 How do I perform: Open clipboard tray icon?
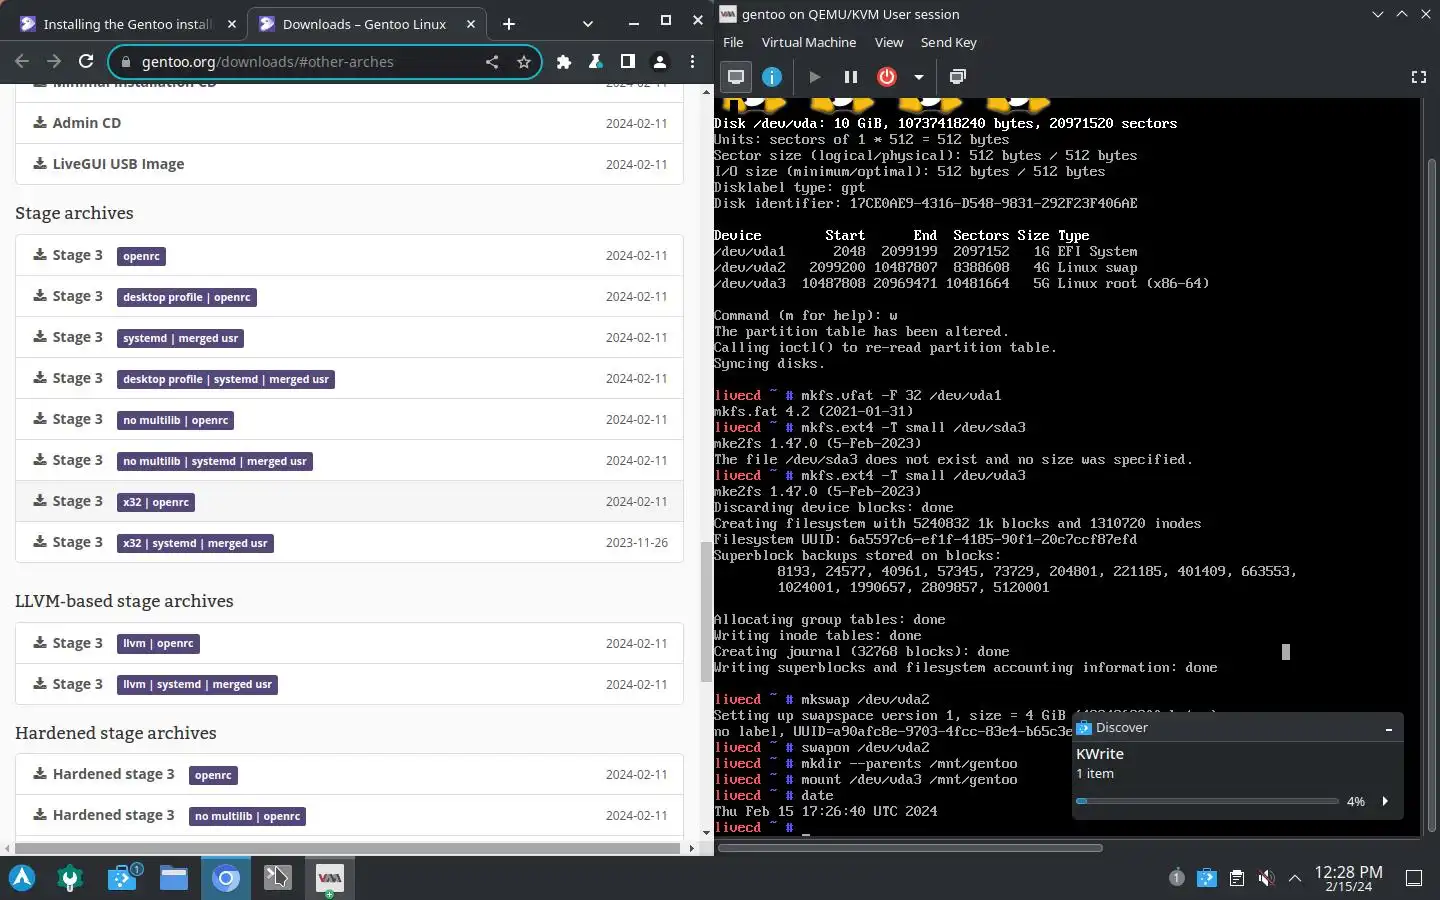coord(1237,878)
